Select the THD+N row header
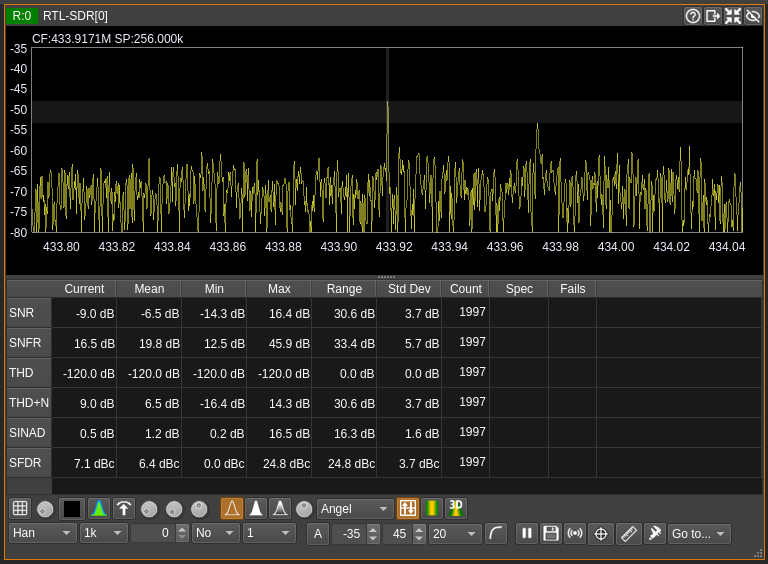The height and width of the screenshot is (564, 768). click(x=29, y=402)
